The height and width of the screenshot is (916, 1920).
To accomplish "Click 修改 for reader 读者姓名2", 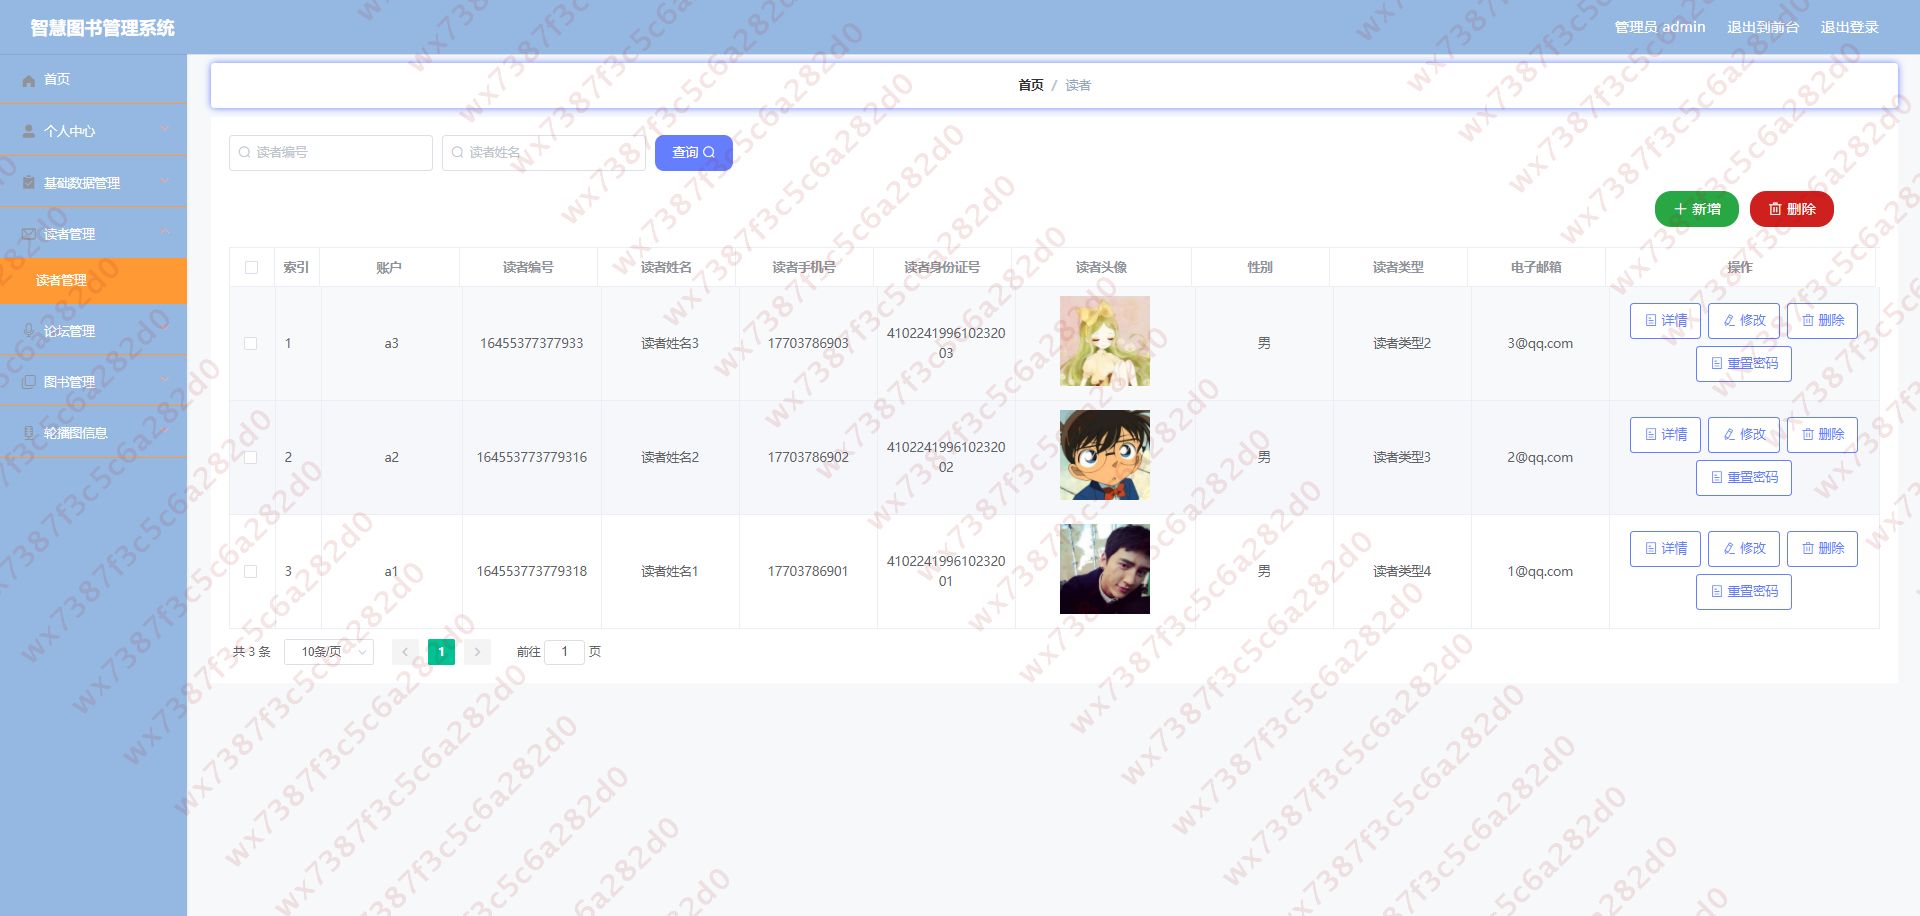I will tap(1744, 435).
